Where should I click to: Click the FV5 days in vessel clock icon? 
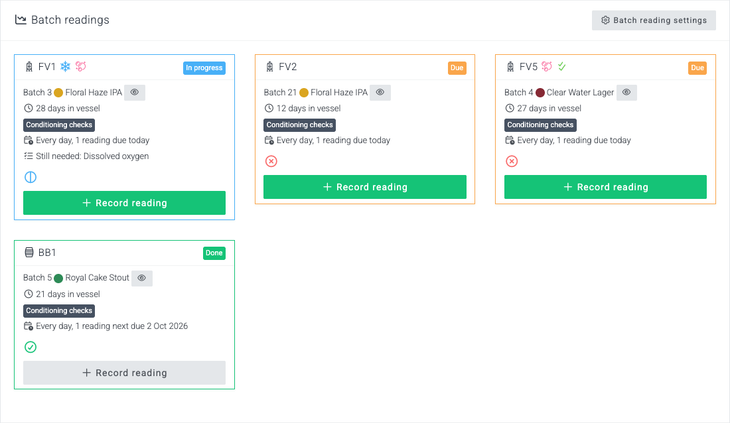point(510,108)
